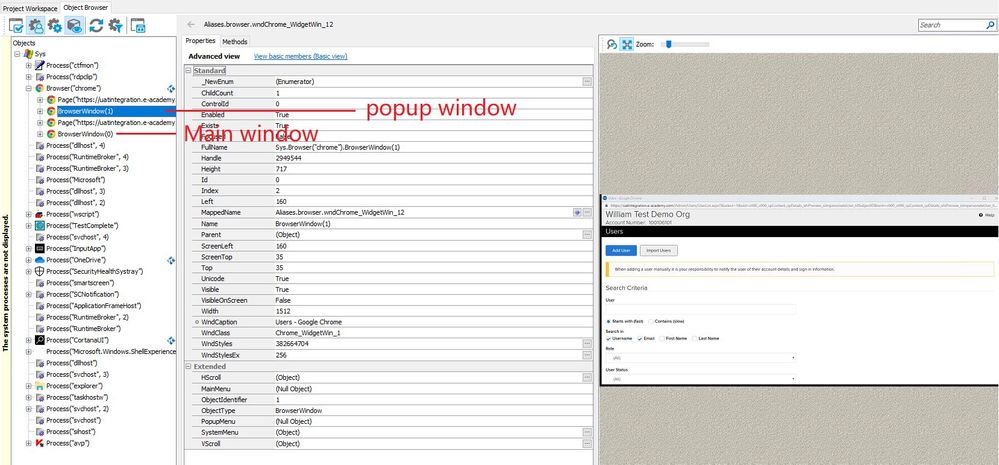Click the Sys node Windows icon

(x=28, y=54)
